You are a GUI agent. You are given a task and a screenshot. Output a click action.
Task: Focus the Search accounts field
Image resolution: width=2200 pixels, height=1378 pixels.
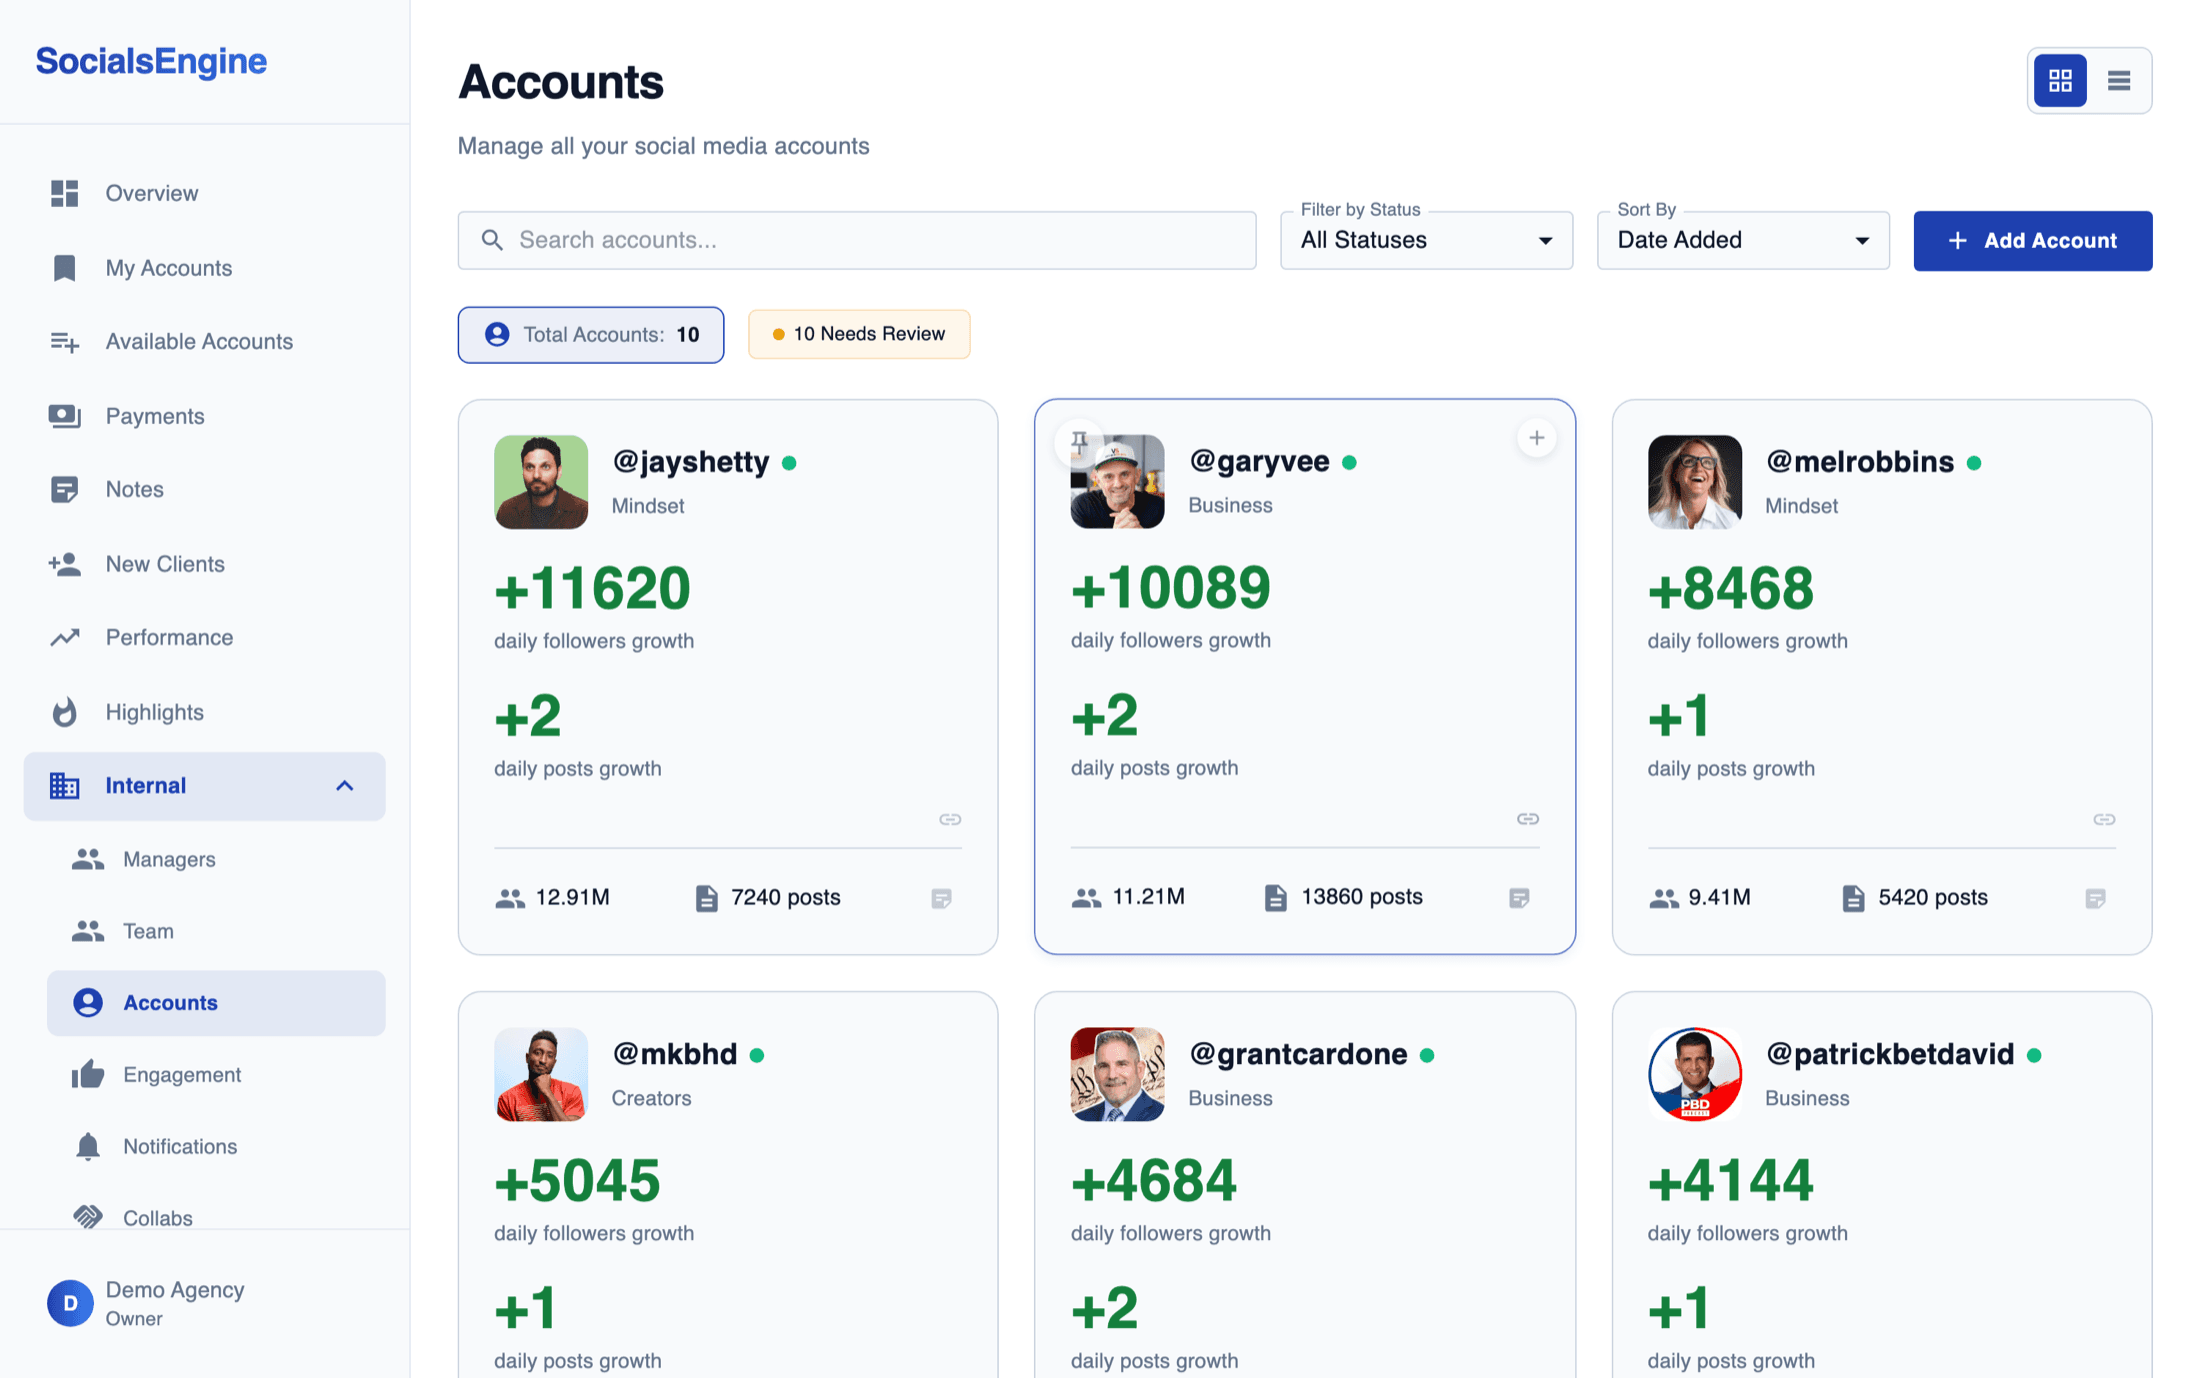click(857, 240)
